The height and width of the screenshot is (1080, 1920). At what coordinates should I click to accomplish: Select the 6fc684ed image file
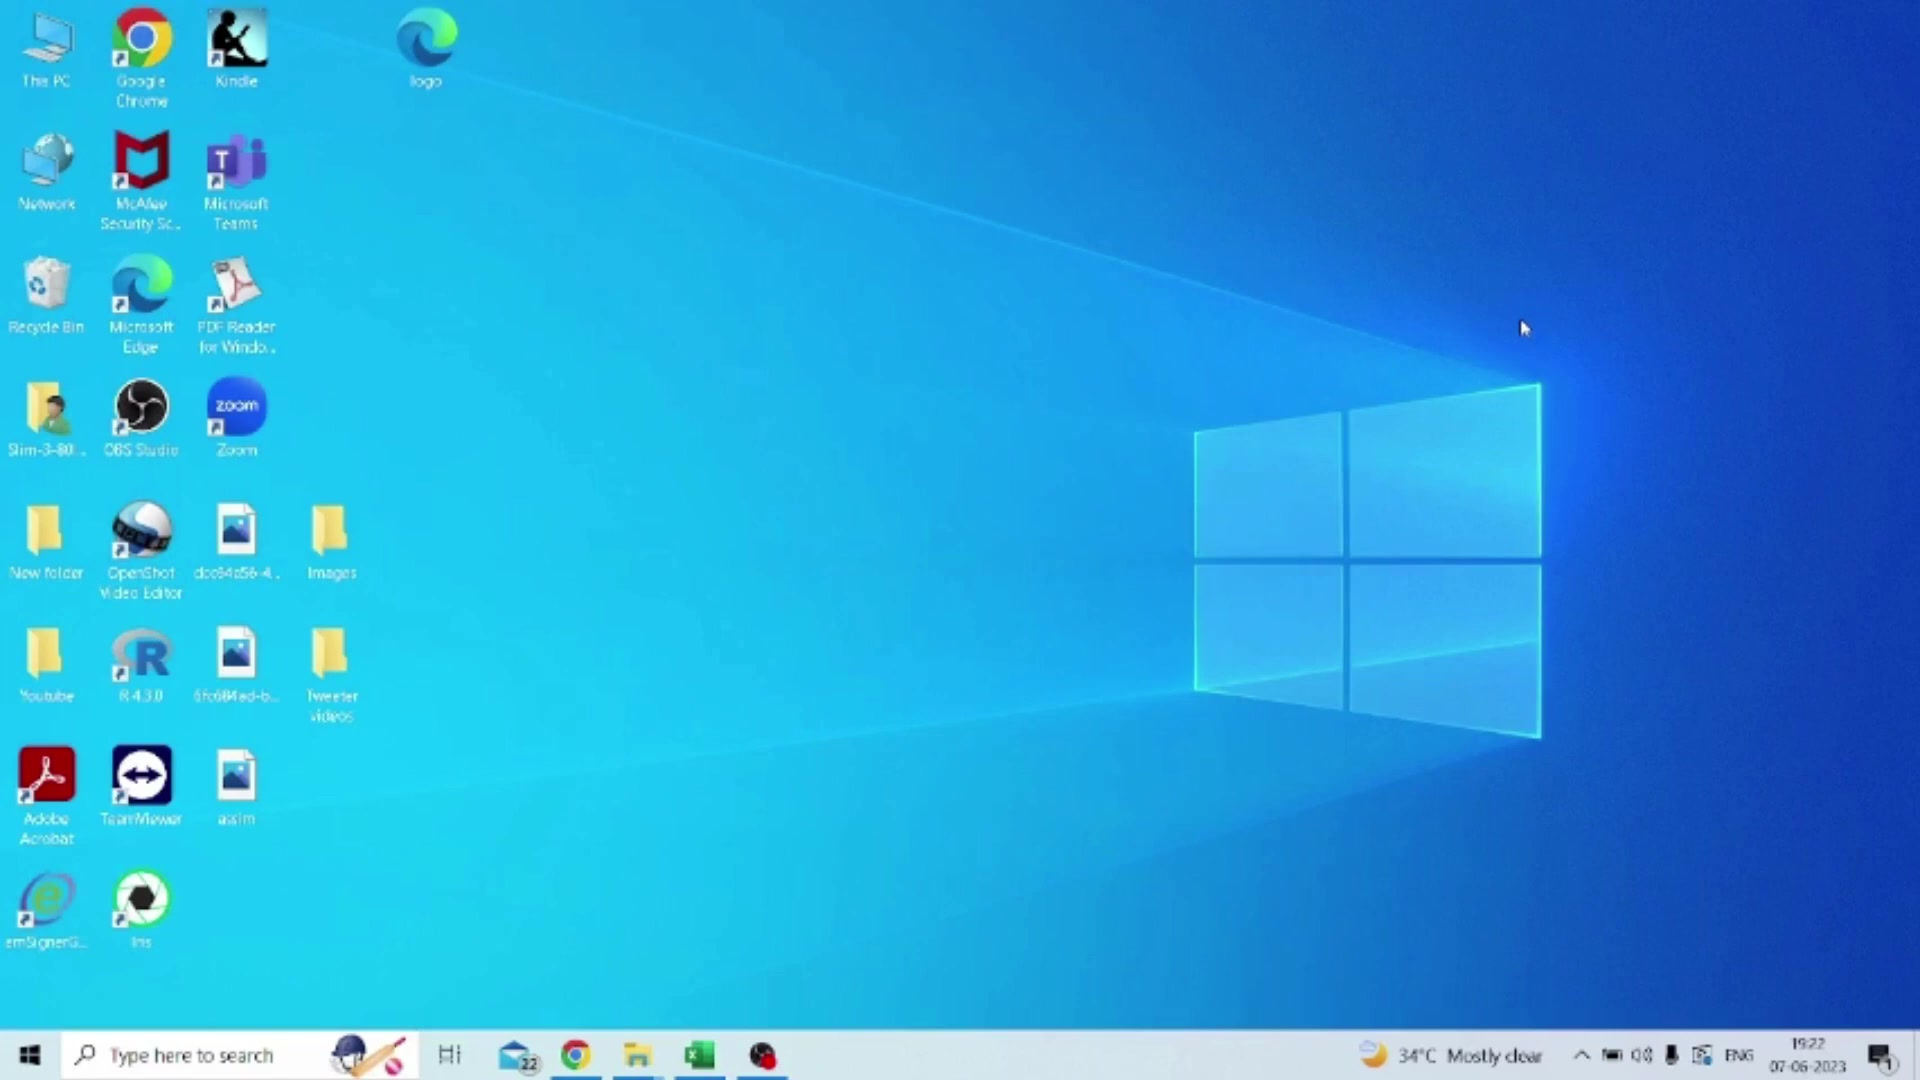(236, 664)
